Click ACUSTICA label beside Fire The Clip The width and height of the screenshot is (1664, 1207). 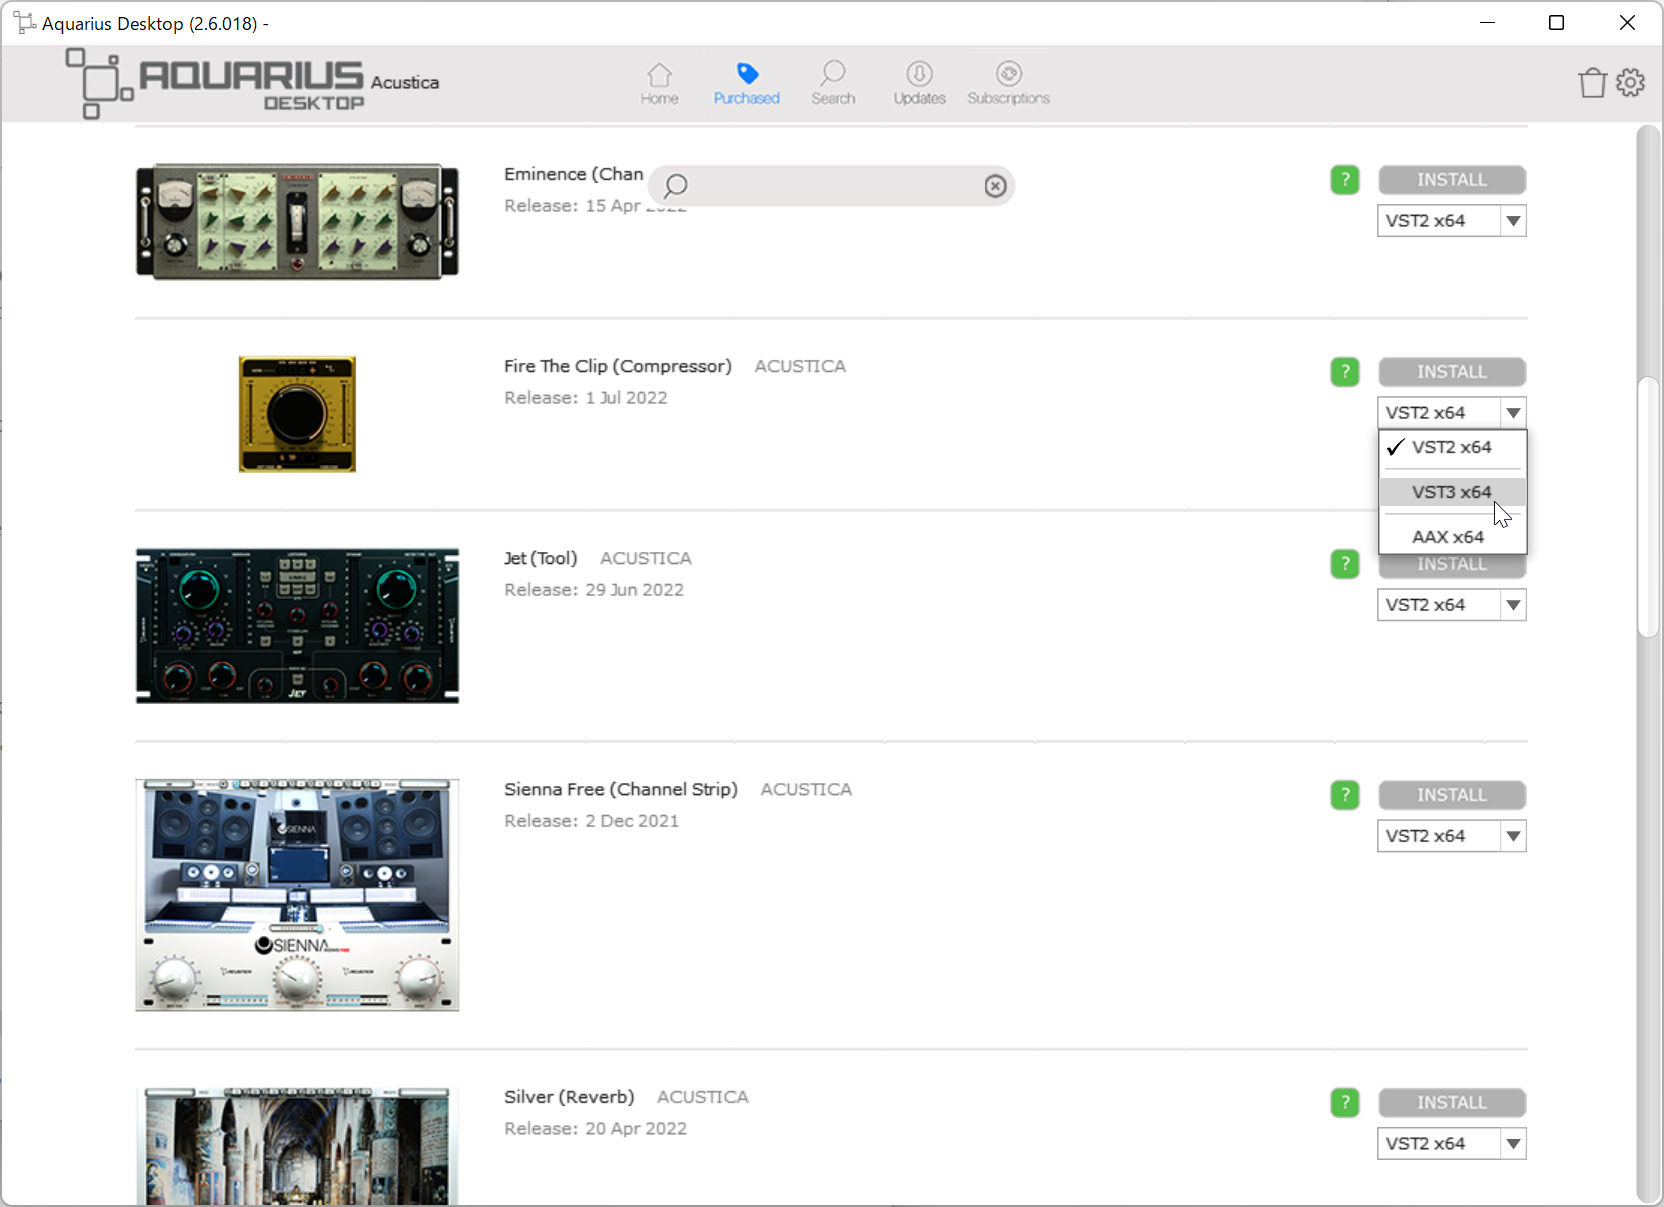[x=800, y=366]
